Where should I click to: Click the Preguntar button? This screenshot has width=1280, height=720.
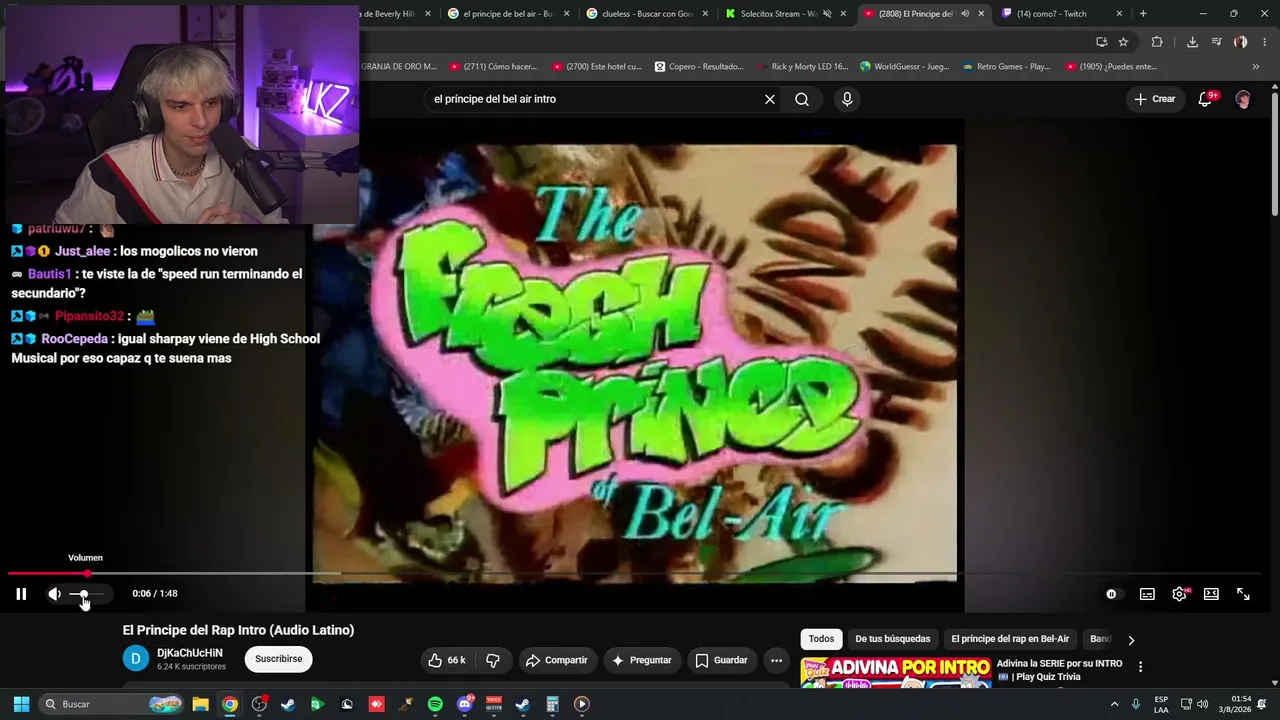tap(641, 660)
